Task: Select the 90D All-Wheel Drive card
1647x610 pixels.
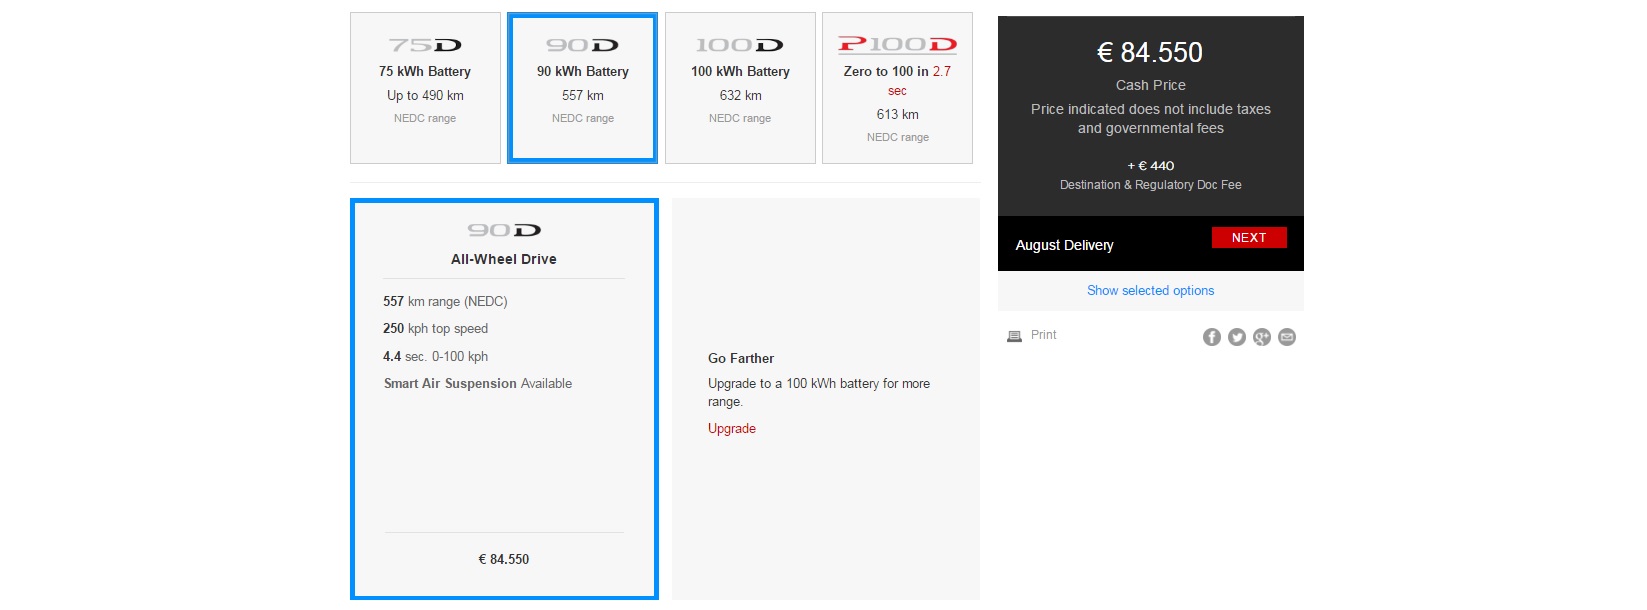Action: point(504,399)
